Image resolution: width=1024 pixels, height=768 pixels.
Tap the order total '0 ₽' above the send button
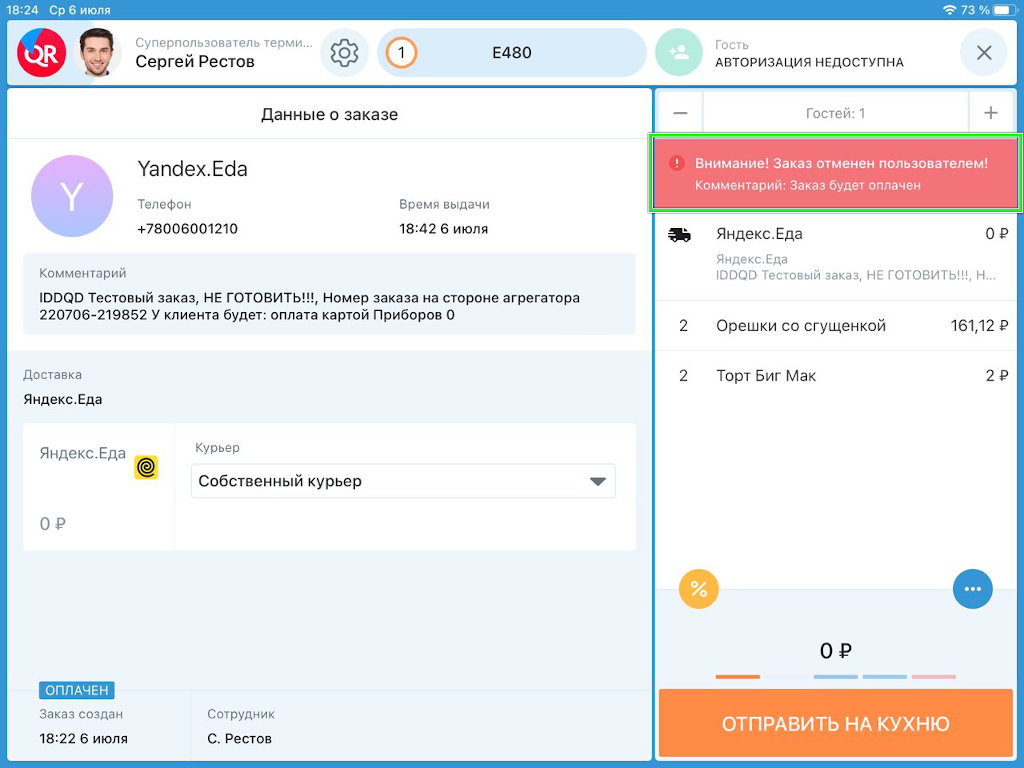click(835, 650)
